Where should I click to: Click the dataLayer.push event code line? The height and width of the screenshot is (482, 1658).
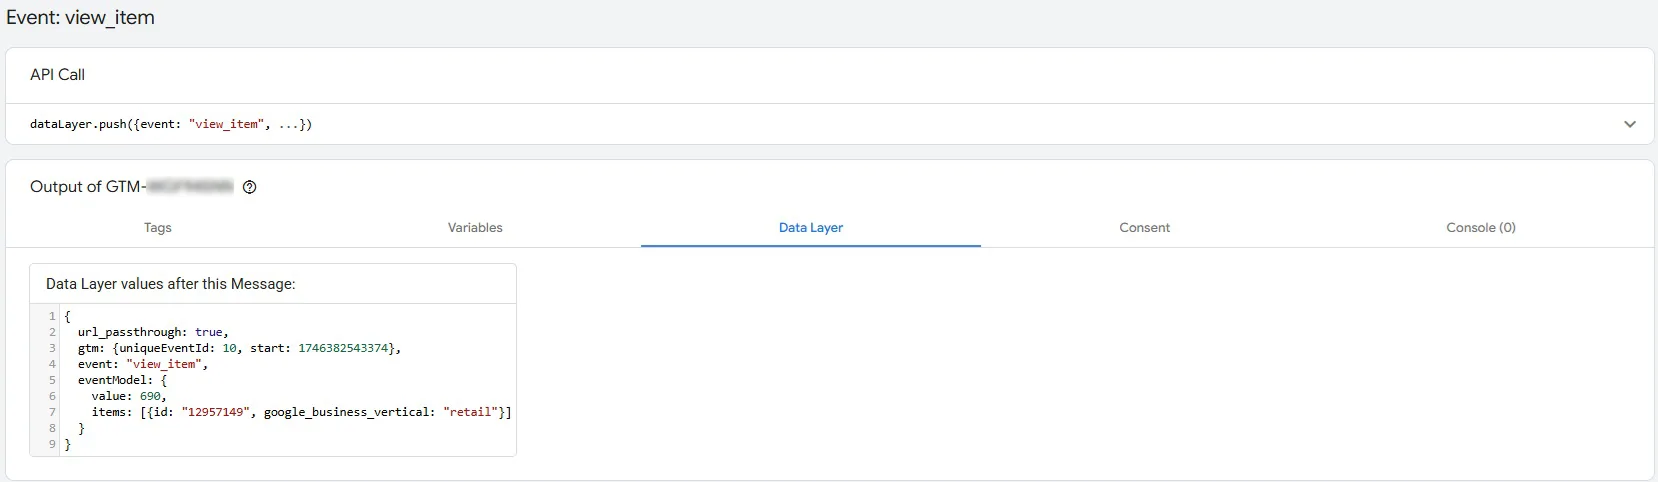171,124
